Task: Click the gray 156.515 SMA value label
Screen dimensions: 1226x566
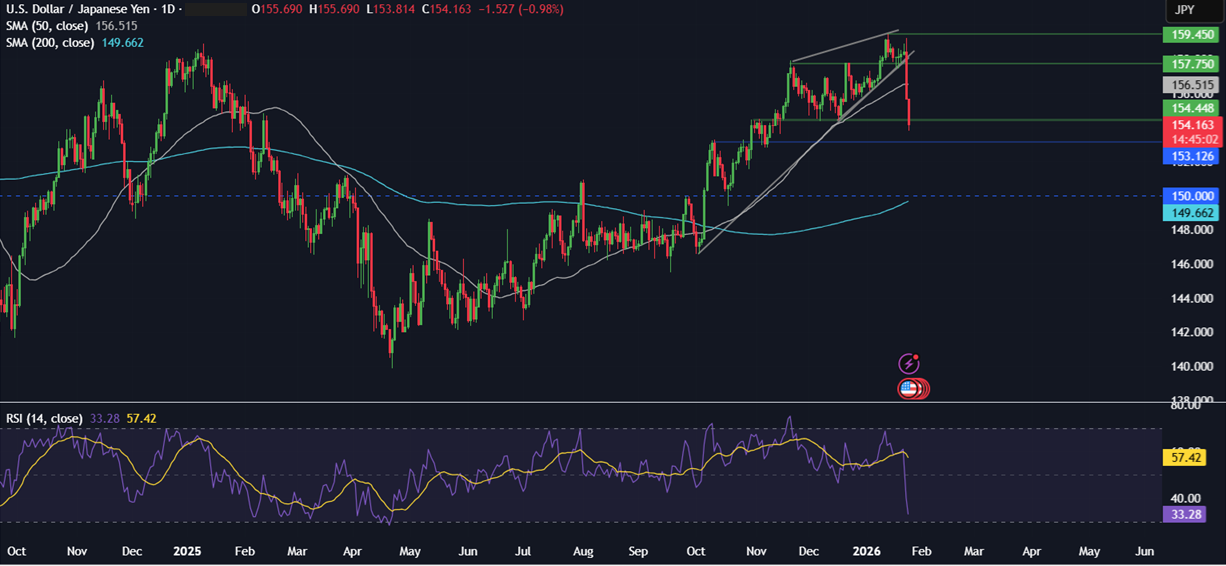Action: 1187,86
